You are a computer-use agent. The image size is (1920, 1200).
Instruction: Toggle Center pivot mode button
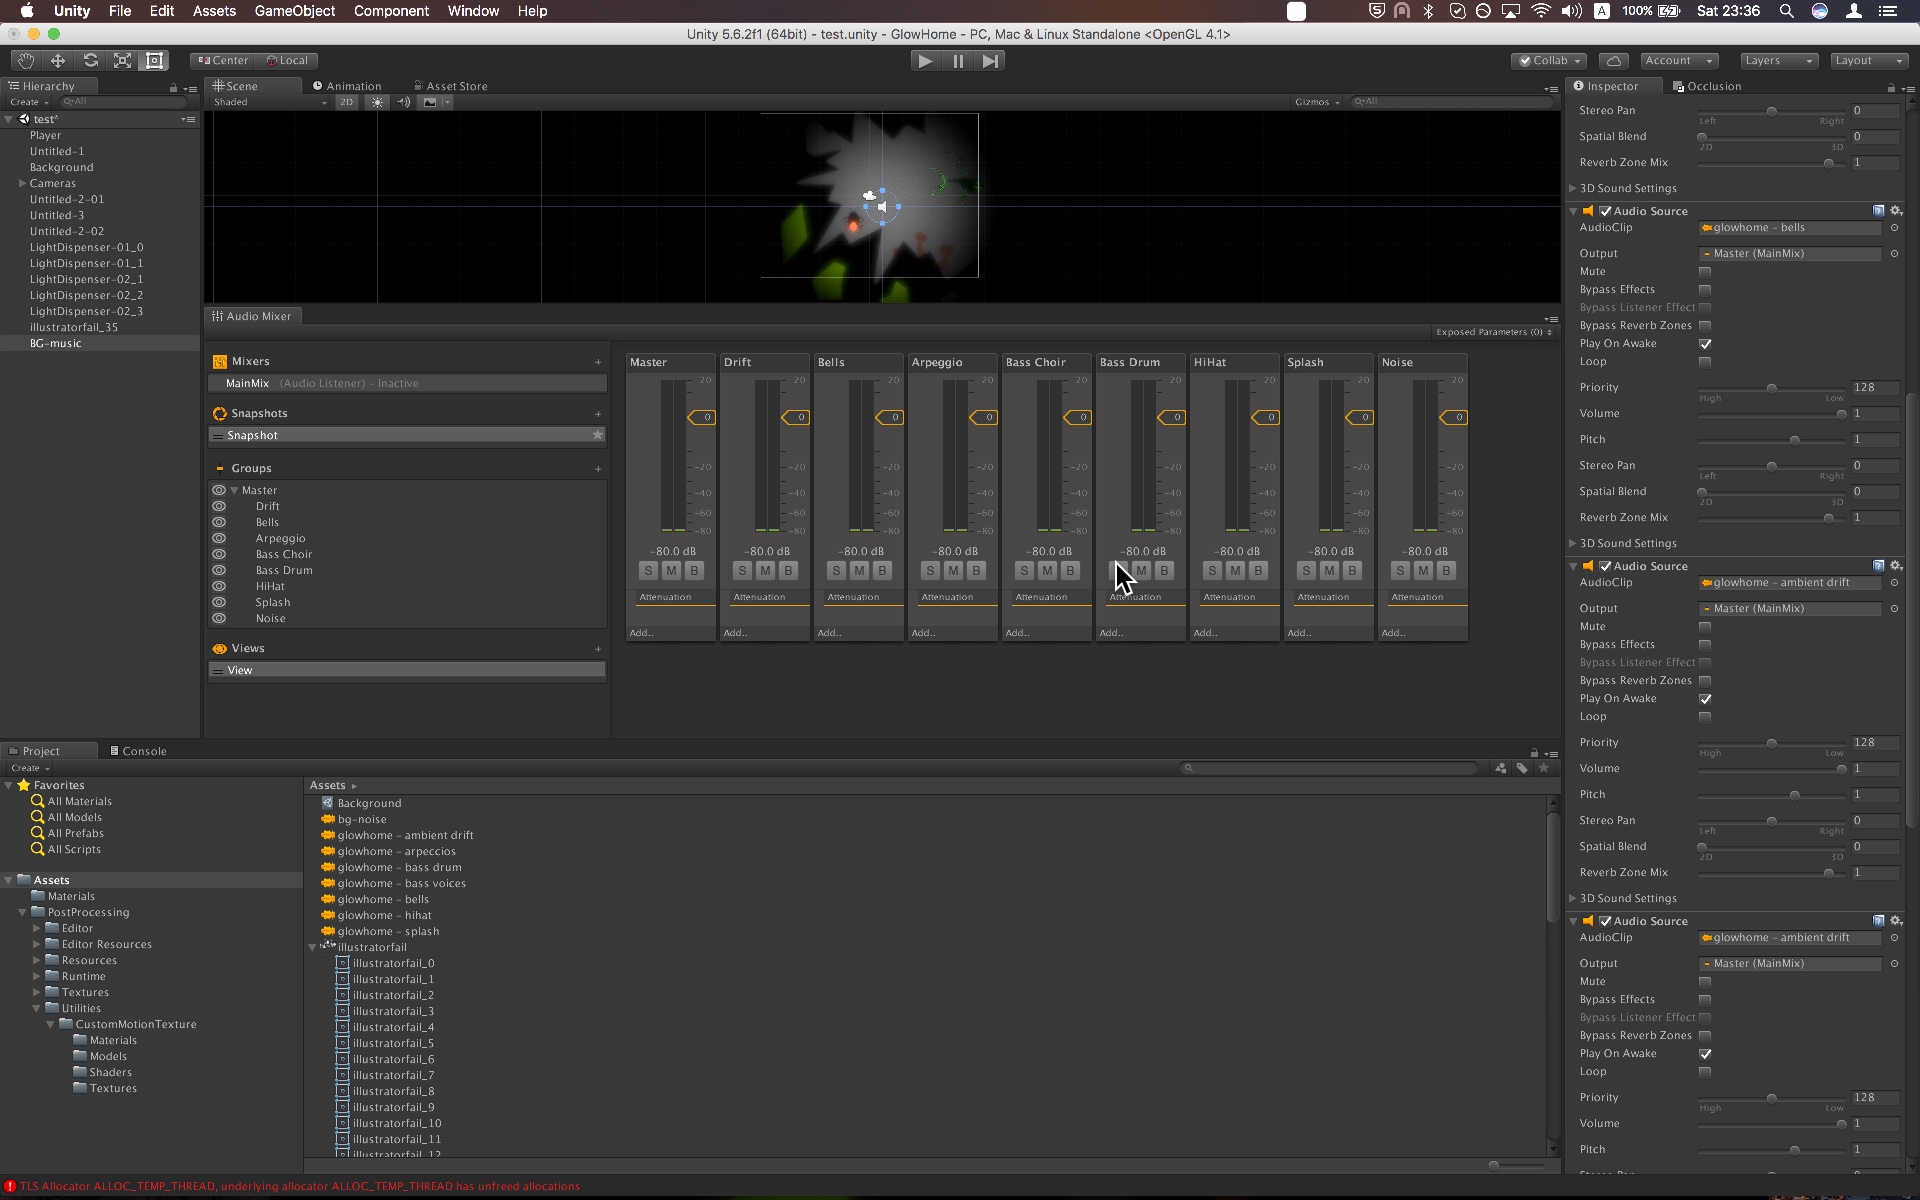tap(222, 61)
